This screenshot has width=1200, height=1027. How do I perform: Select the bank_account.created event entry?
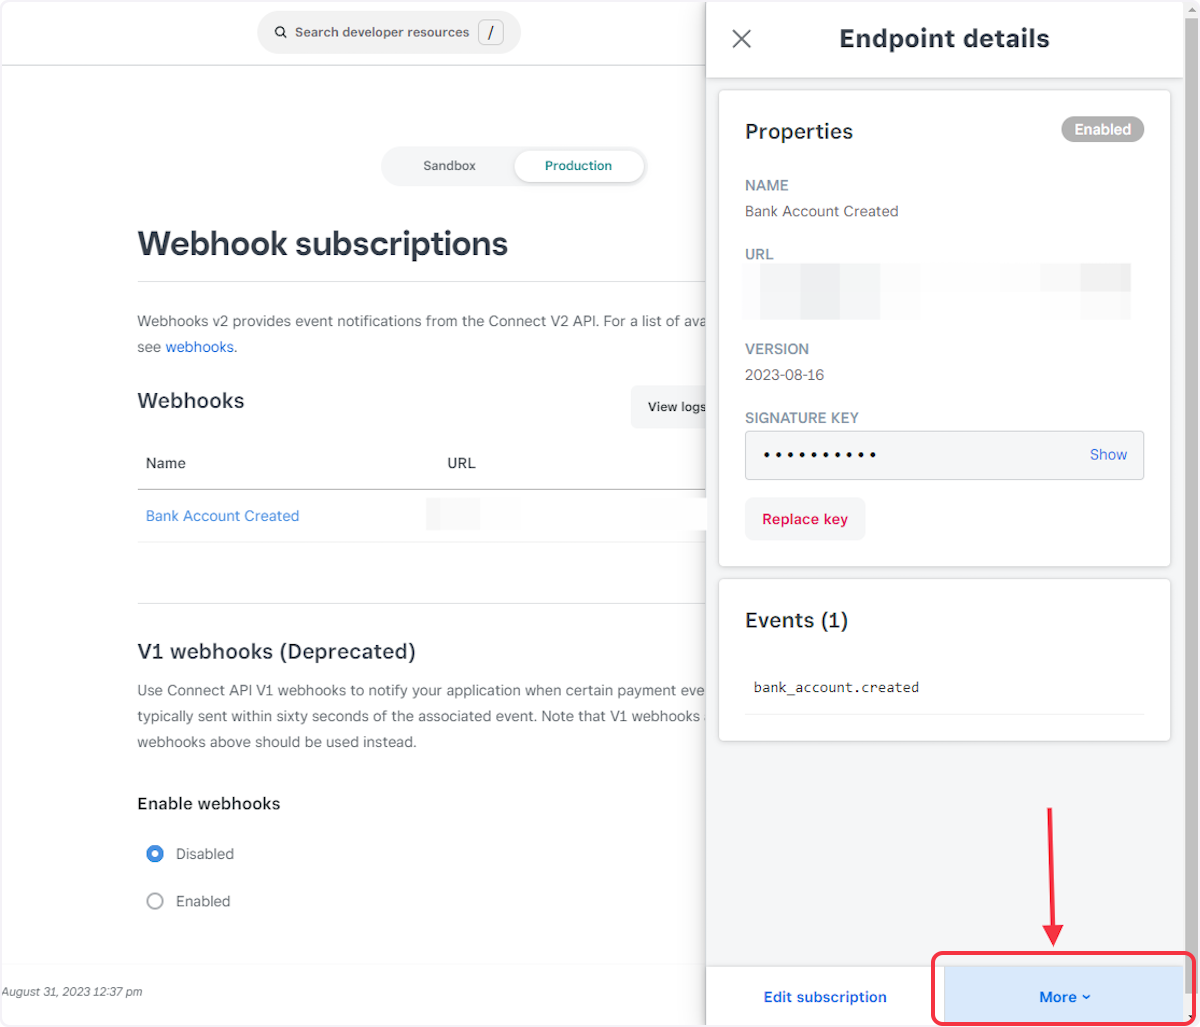(836, 687)
